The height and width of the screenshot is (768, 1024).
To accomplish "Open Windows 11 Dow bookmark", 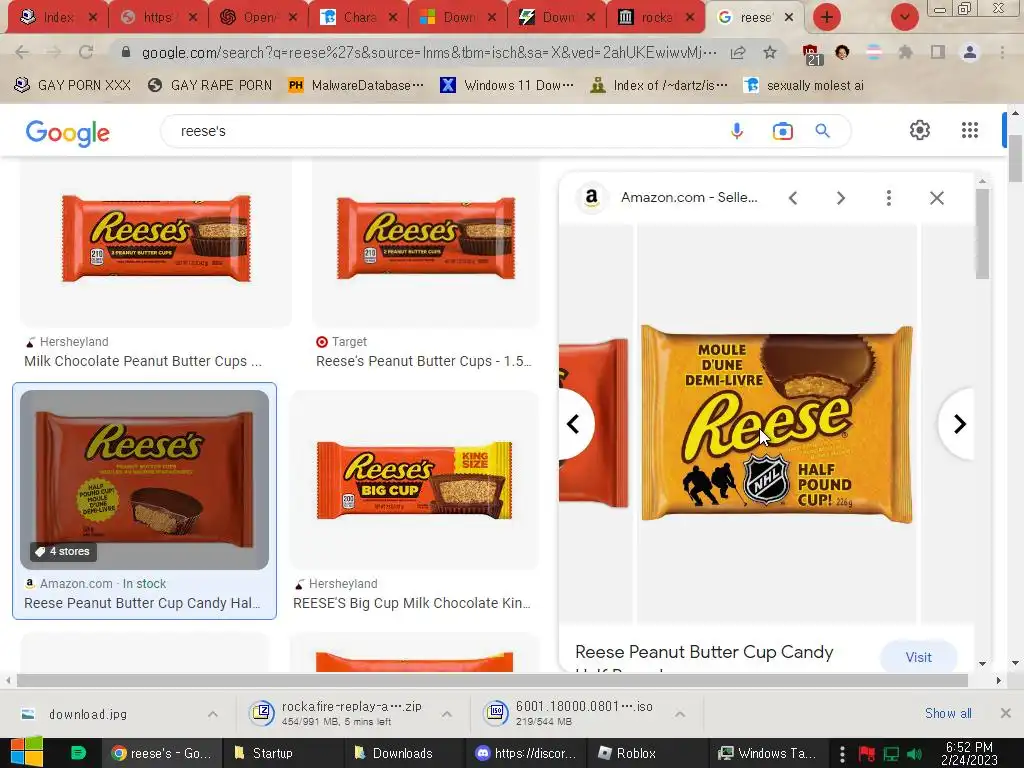I will coord(507,85).
